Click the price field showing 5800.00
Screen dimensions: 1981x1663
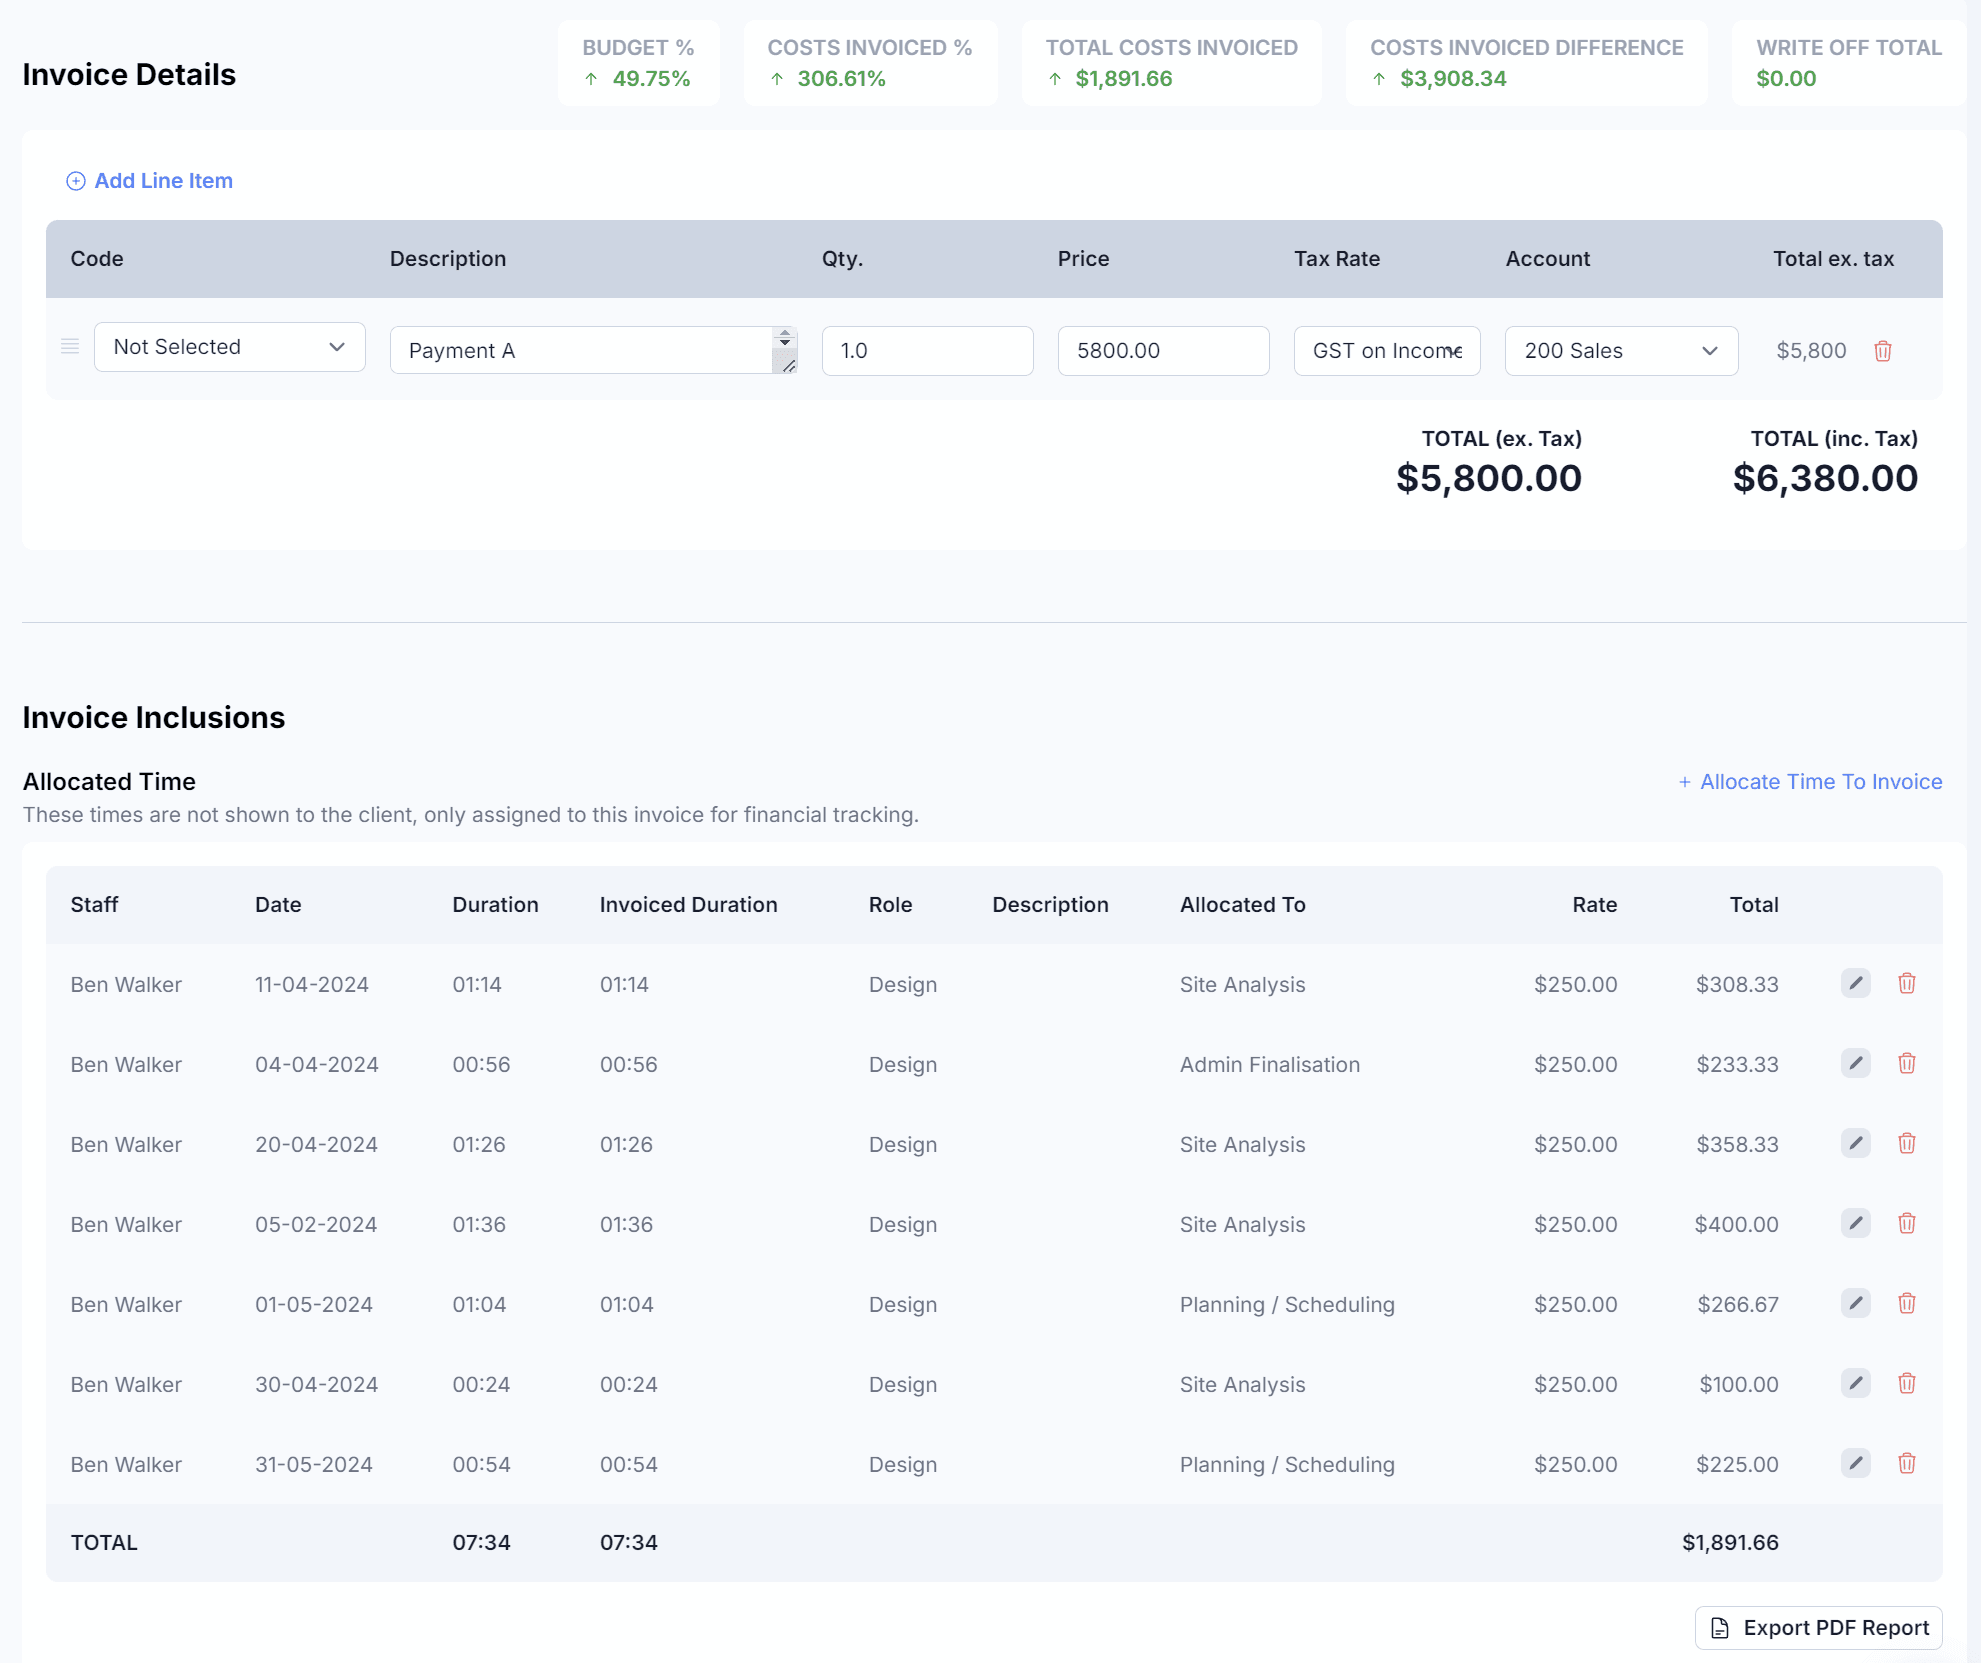(x=1164, y=351)
